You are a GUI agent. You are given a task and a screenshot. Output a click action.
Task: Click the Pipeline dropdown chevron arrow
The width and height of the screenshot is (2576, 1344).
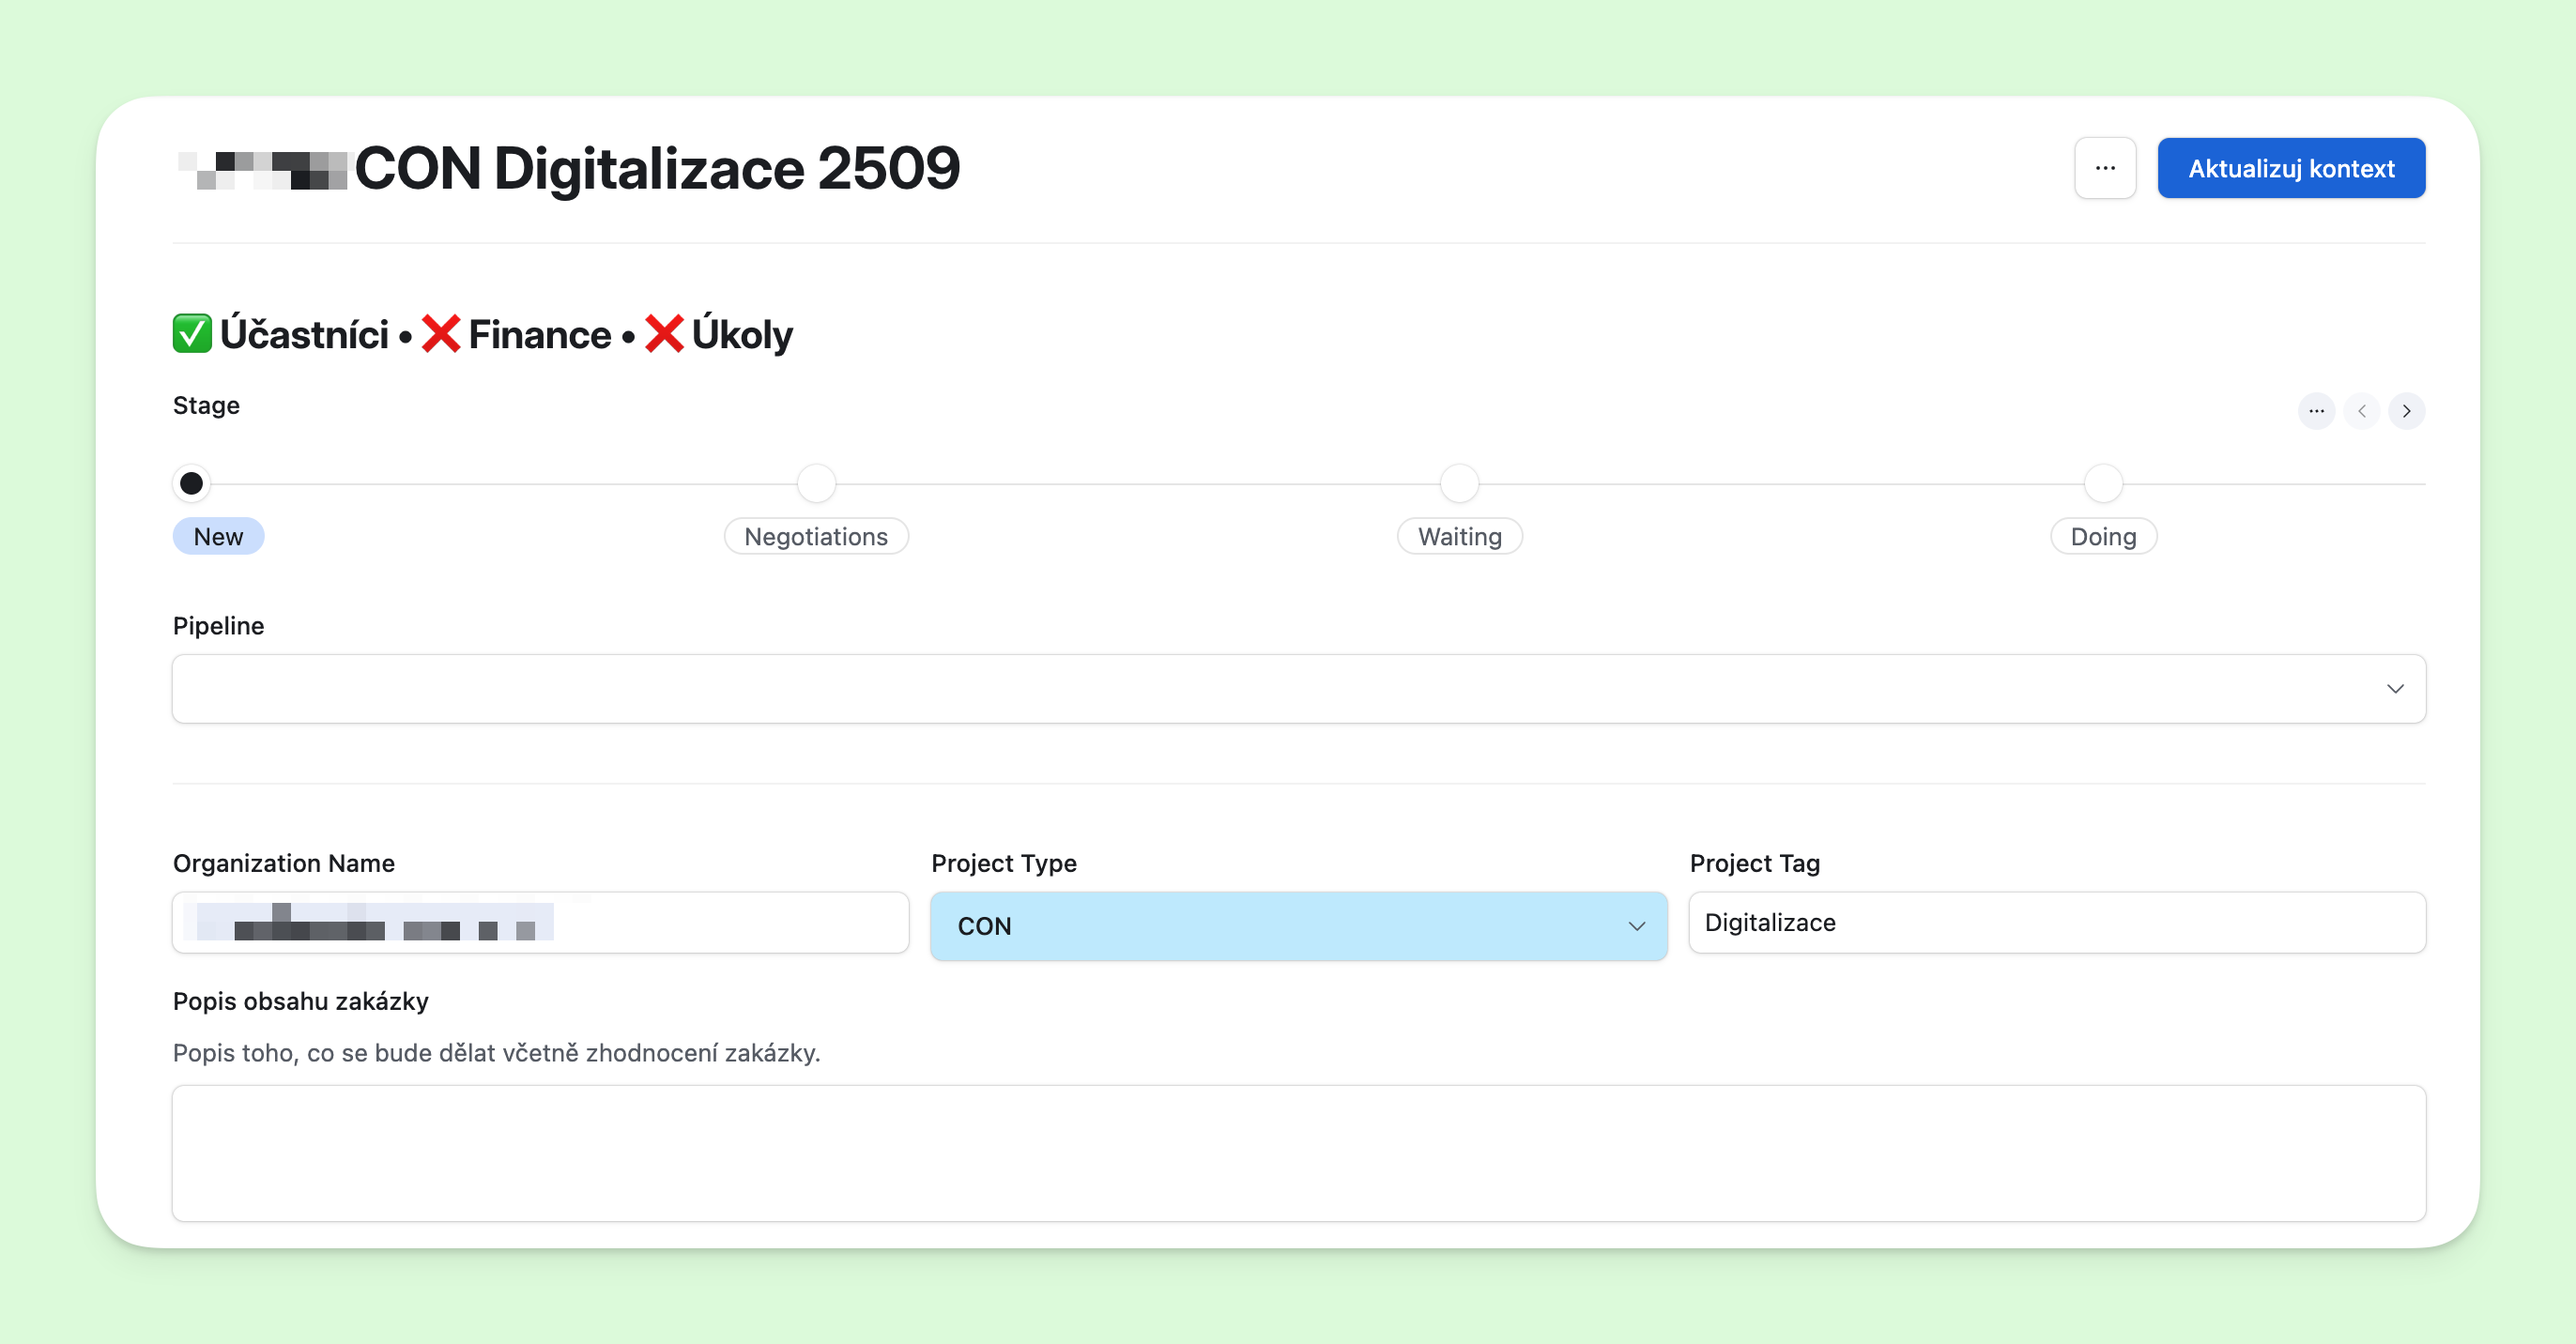click(x=2394, y=689)
